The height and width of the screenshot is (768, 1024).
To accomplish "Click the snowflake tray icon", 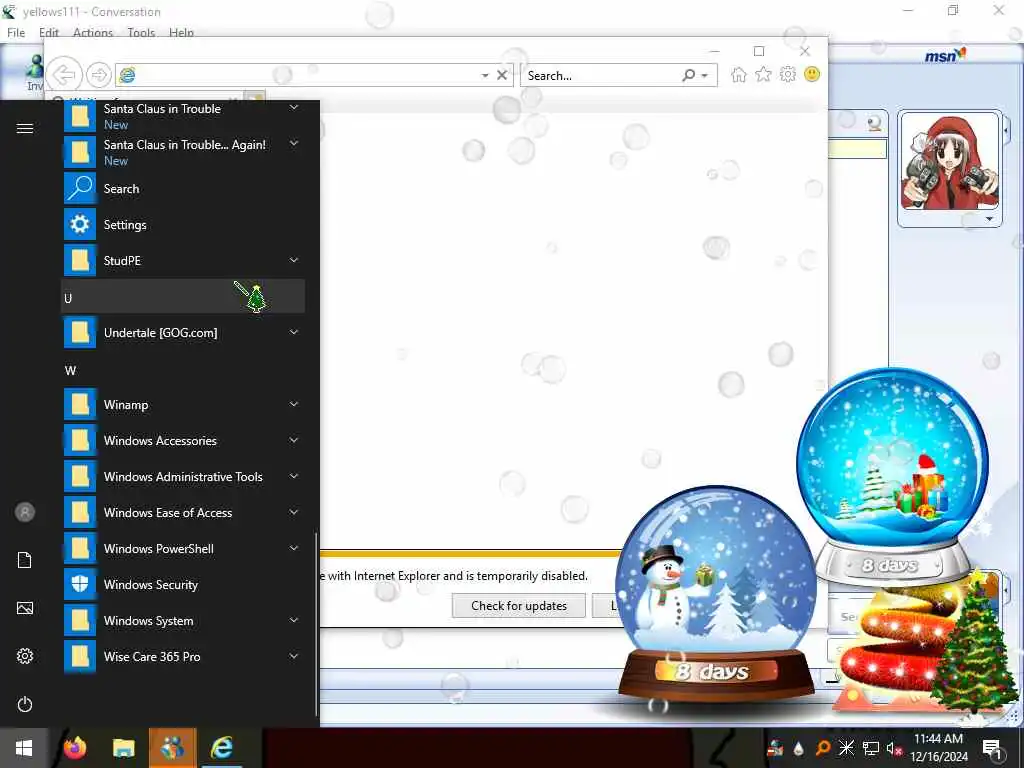I will (x=846, y=748).
